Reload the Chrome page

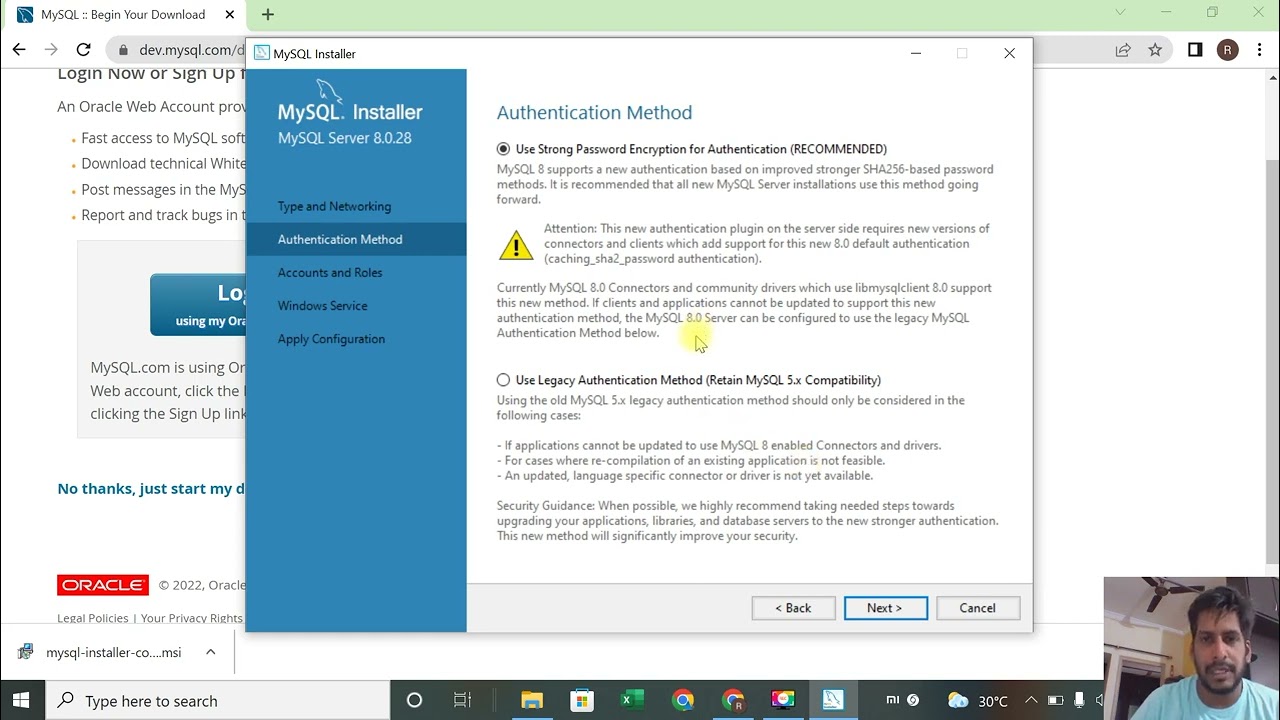pos(83,49)
